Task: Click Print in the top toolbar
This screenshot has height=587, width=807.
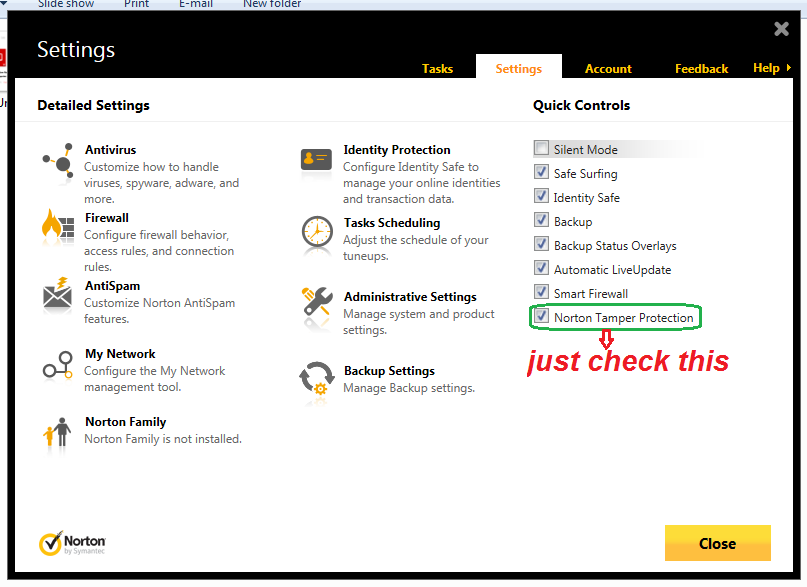Action: [x=136, y=4]
